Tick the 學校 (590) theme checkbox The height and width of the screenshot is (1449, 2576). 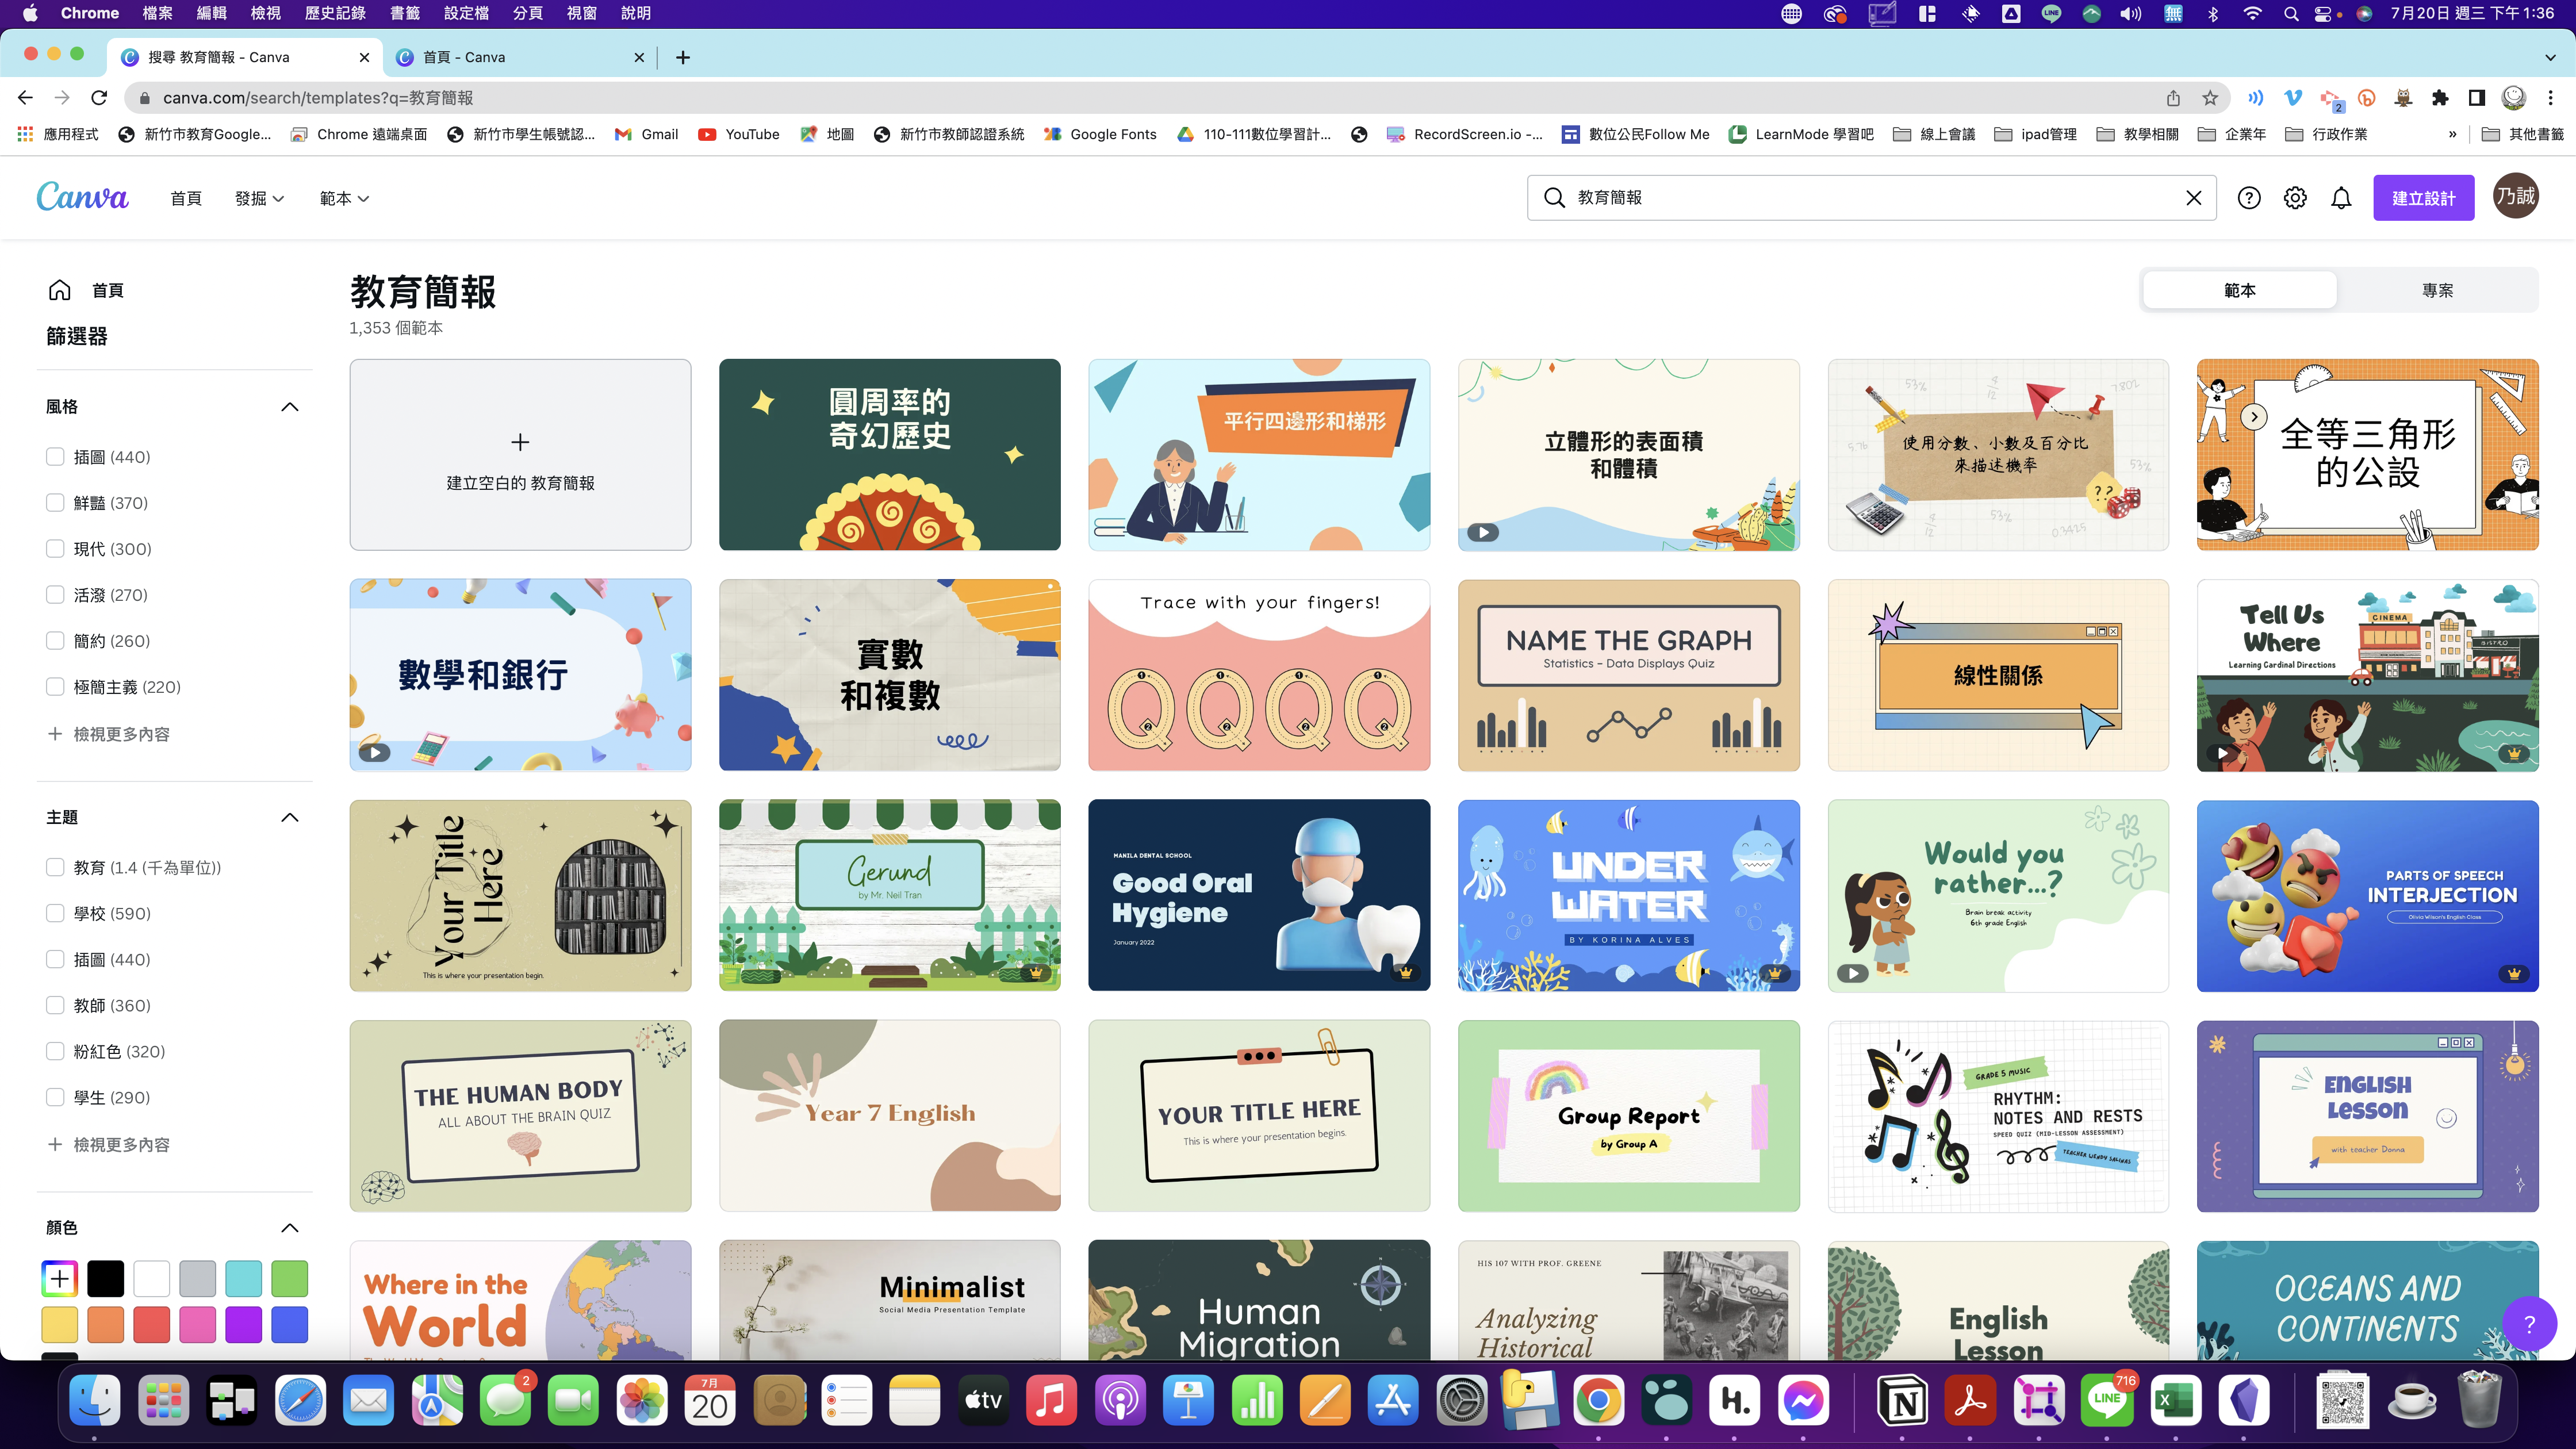[55, 913]
